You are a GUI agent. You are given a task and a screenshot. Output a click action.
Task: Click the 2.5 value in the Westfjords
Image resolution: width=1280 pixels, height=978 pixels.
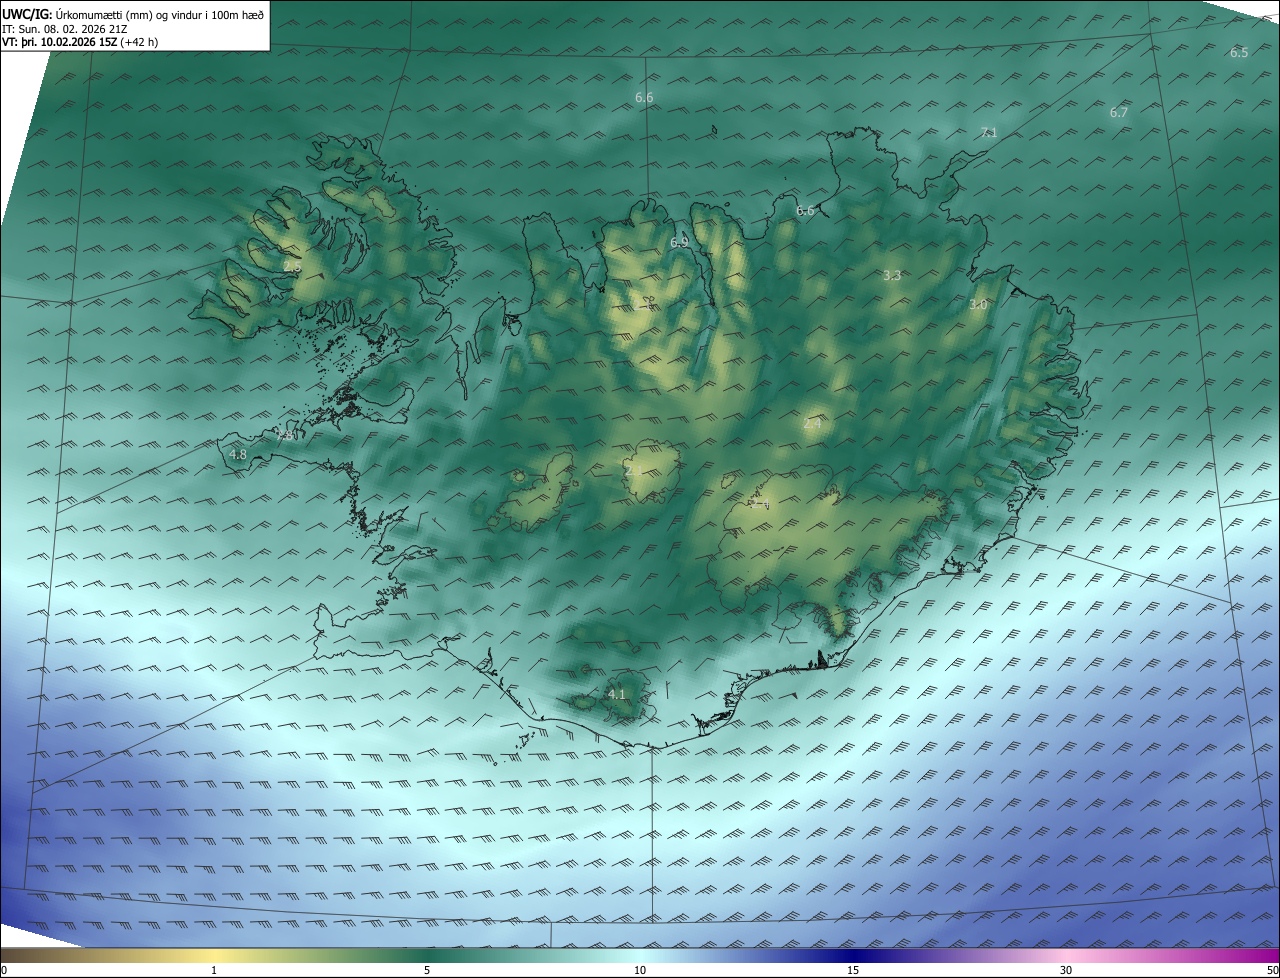[291, 267]
